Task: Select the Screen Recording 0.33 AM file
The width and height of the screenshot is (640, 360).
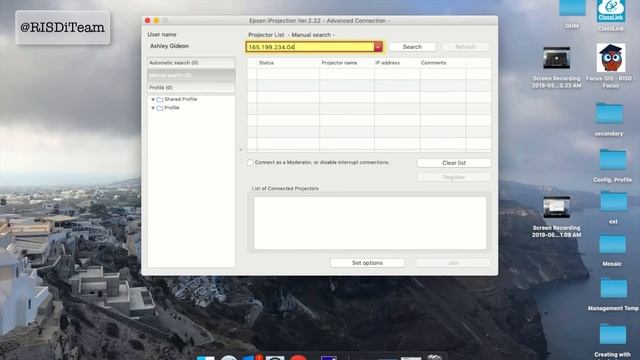Action: click(556, 58)
